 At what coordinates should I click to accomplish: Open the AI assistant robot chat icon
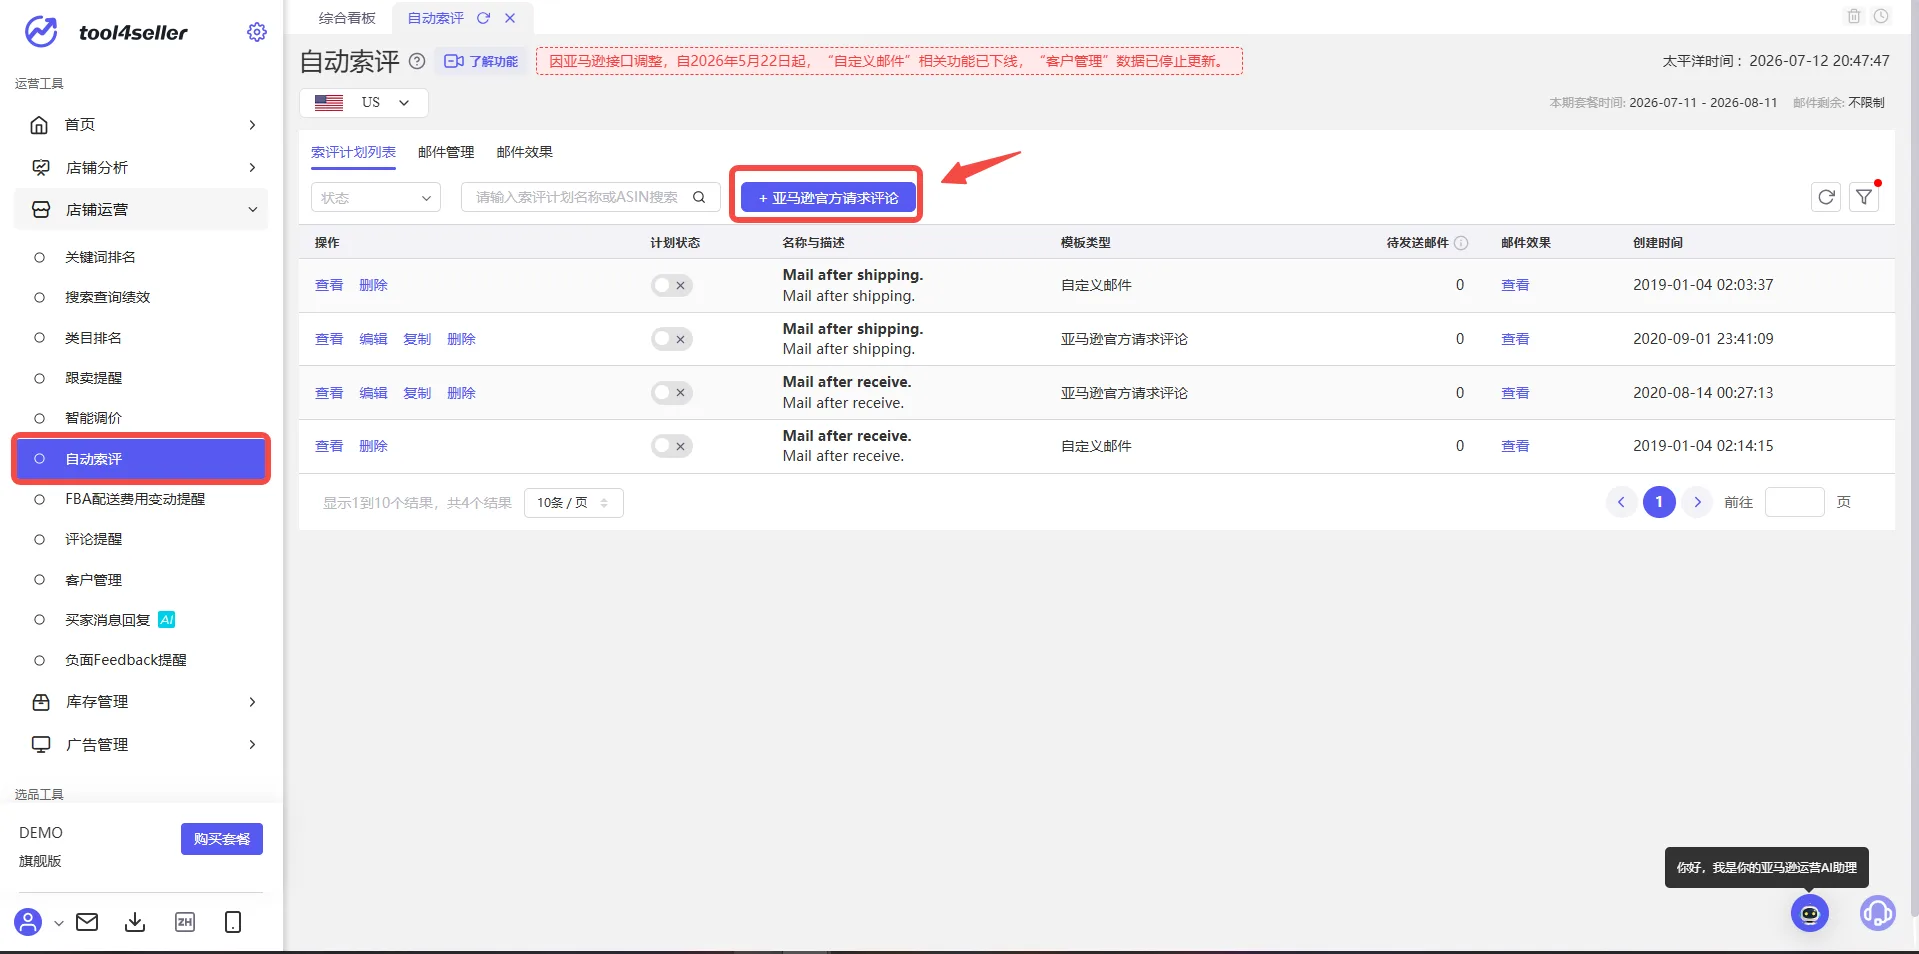(1809, 912)
